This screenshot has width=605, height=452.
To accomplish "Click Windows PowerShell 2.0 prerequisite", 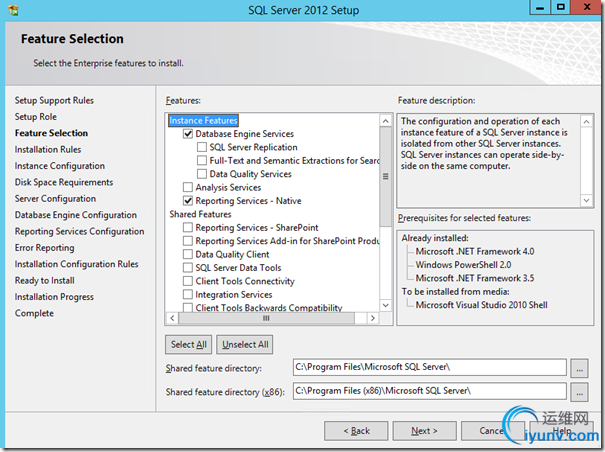I will (x=463, y=265).
